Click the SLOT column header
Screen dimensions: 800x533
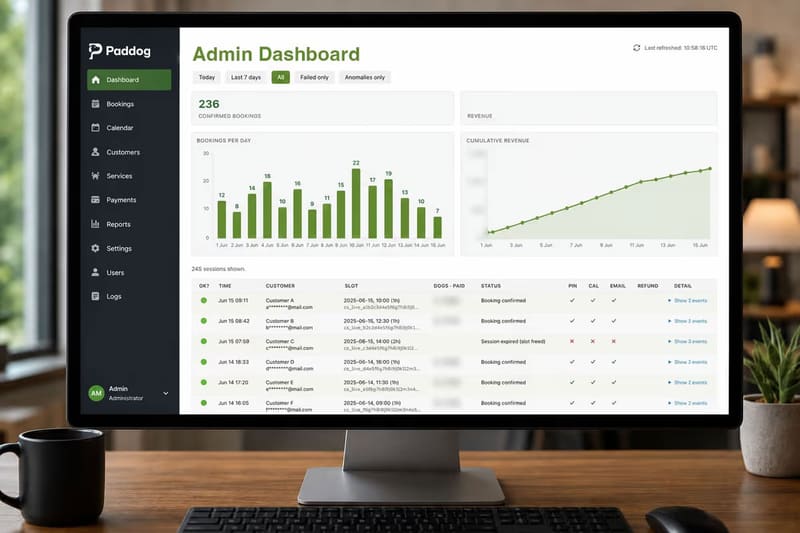351,286
